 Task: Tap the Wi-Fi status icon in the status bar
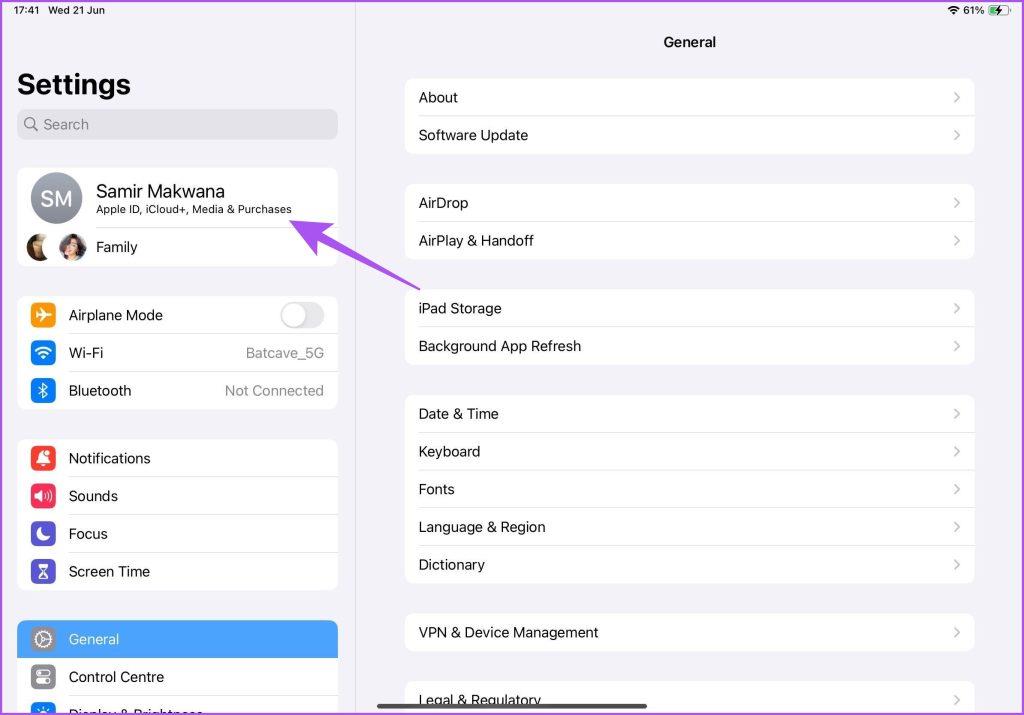click(x=952, y=10)
